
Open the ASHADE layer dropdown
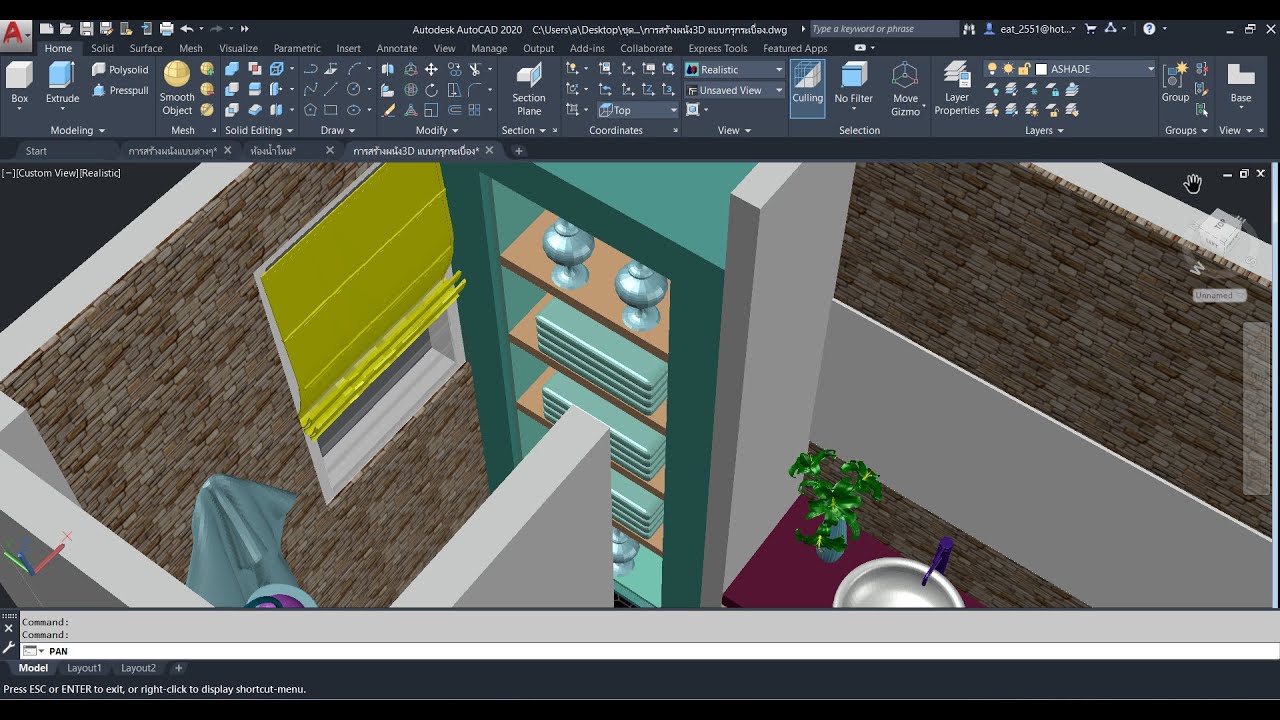click(x=1150, y=69)
